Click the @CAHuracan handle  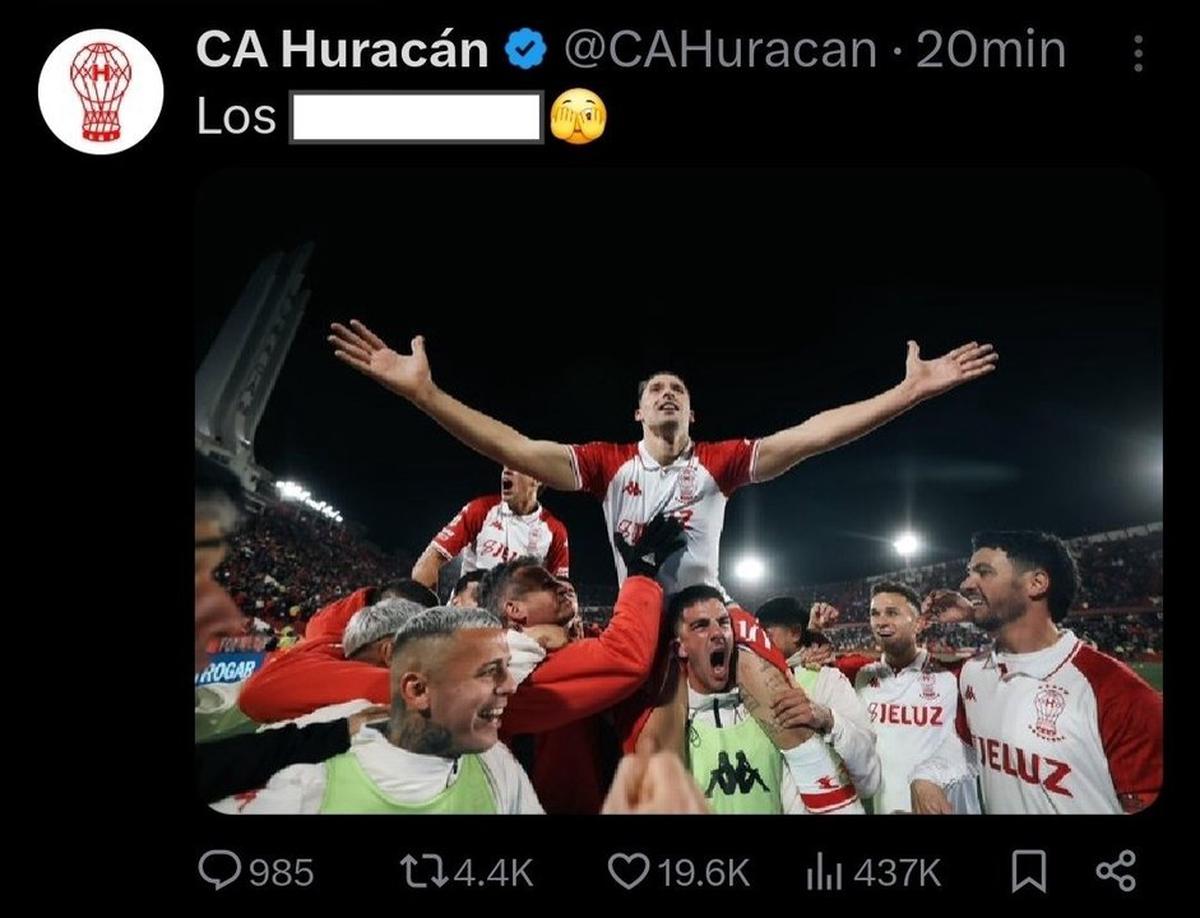(x=721, y=51)
